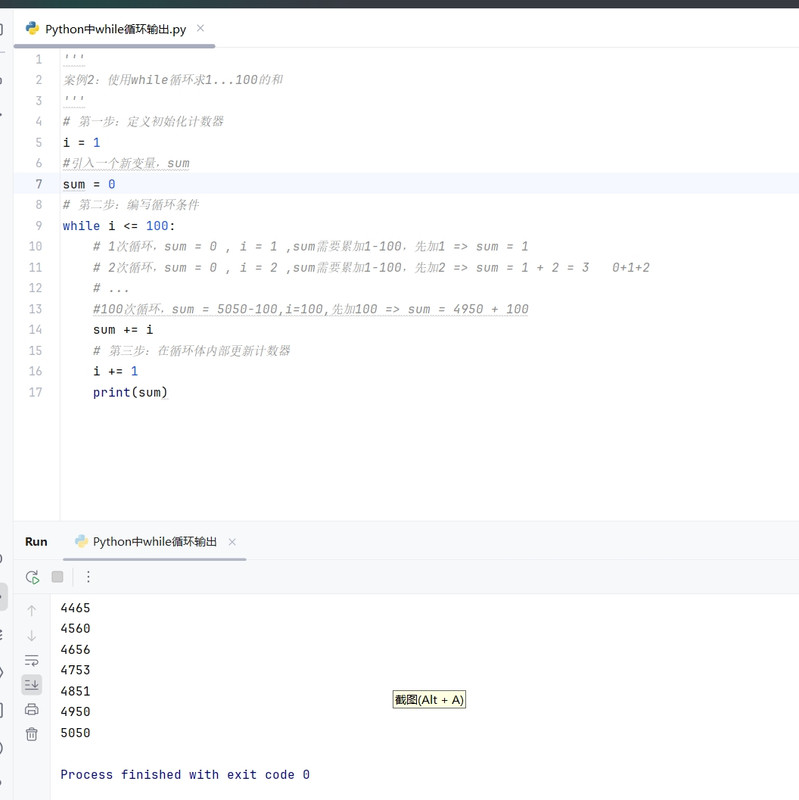Viewport: 799px width, 800px height.
Task: Click the trash Clear All icon
Action: (x=32, y=734)
